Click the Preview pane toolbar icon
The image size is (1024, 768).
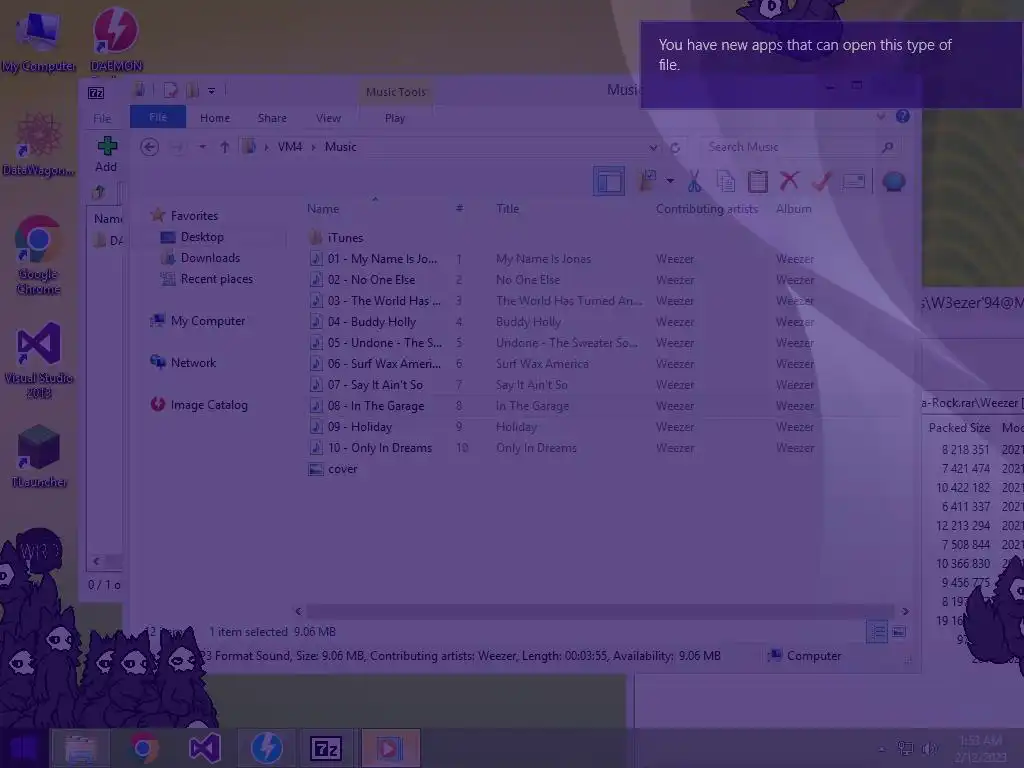609,182
